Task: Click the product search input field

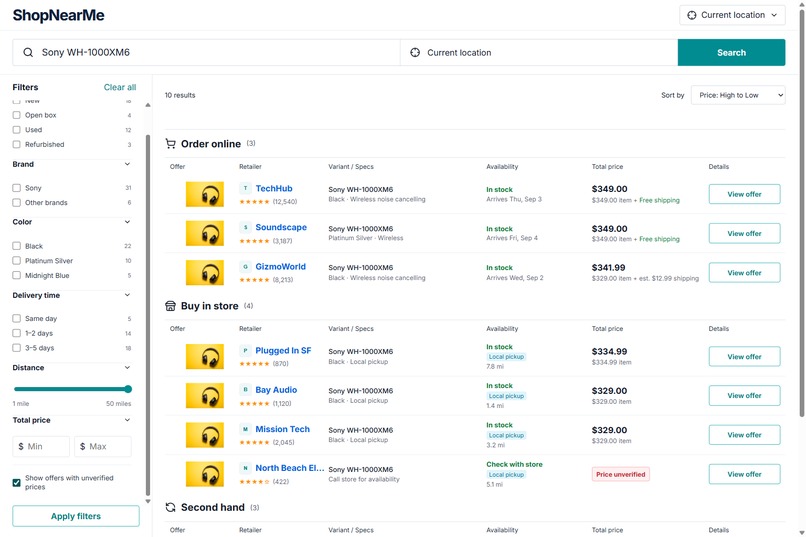Action: click(206, 52)
